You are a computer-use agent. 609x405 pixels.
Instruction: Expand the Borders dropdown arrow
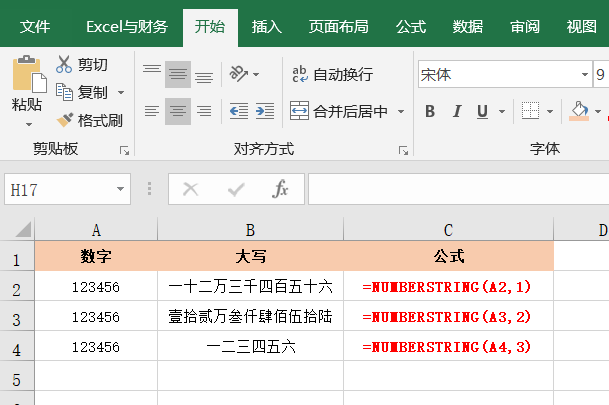click(550, 111)
